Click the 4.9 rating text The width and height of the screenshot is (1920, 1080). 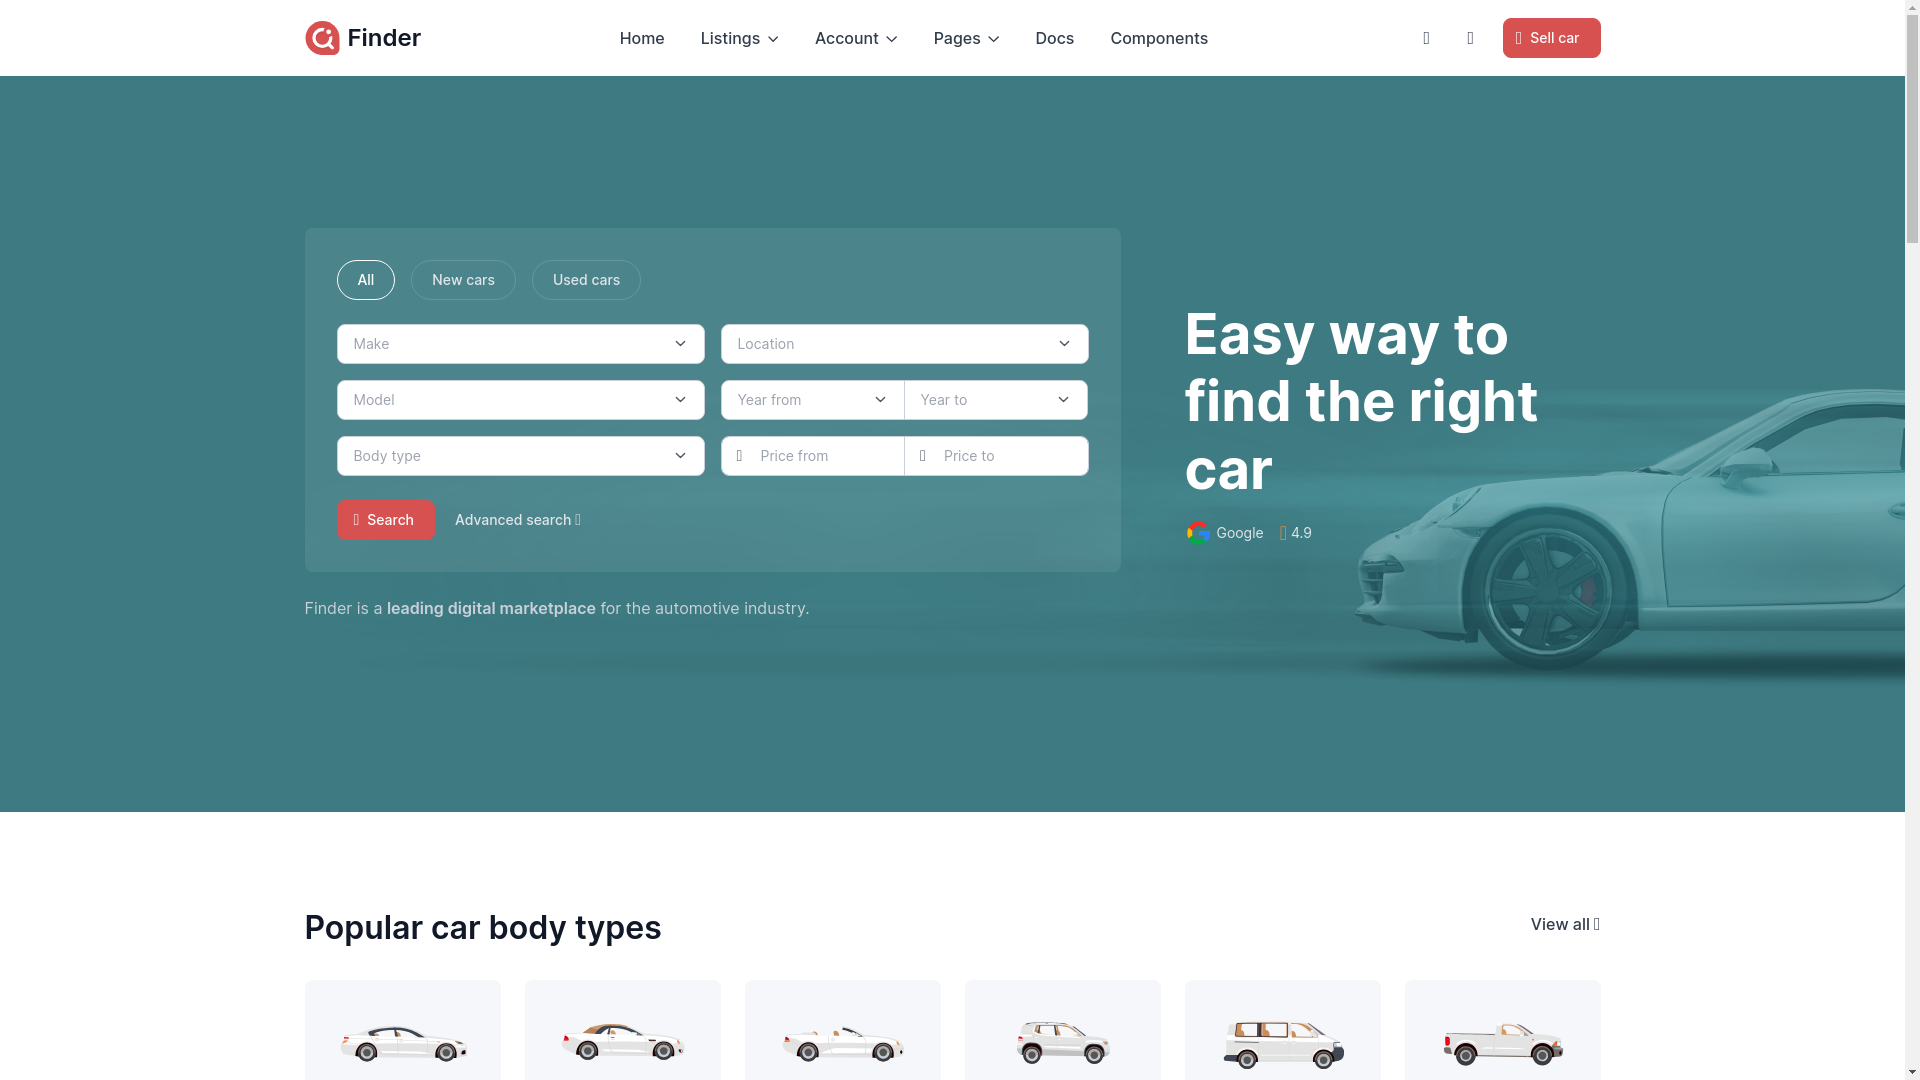1301,533
